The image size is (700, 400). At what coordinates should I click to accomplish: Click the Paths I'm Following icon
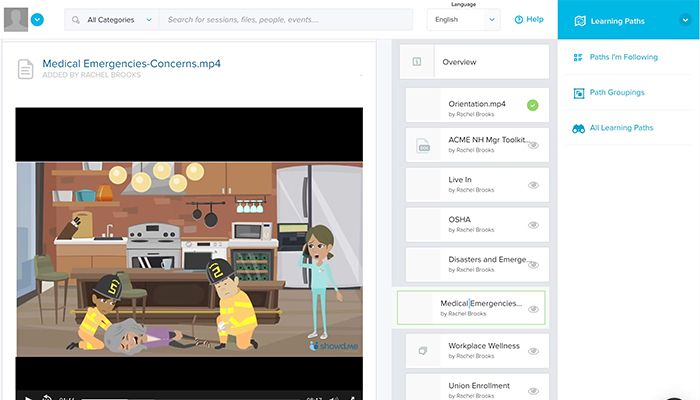[578, 57]
